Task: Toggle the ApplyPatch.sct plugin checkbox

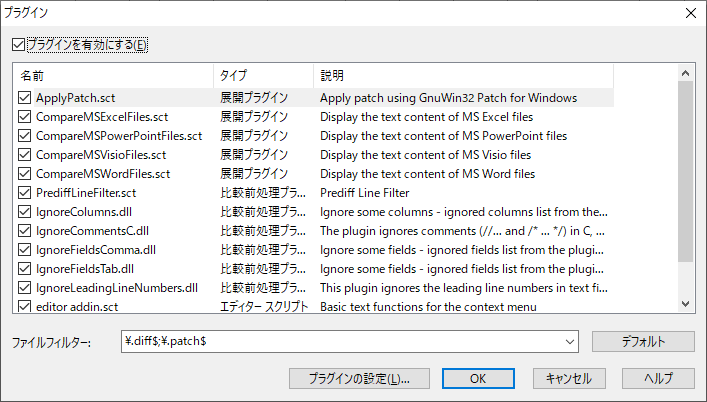Action: pyautogui.click(x=24, y=98)
